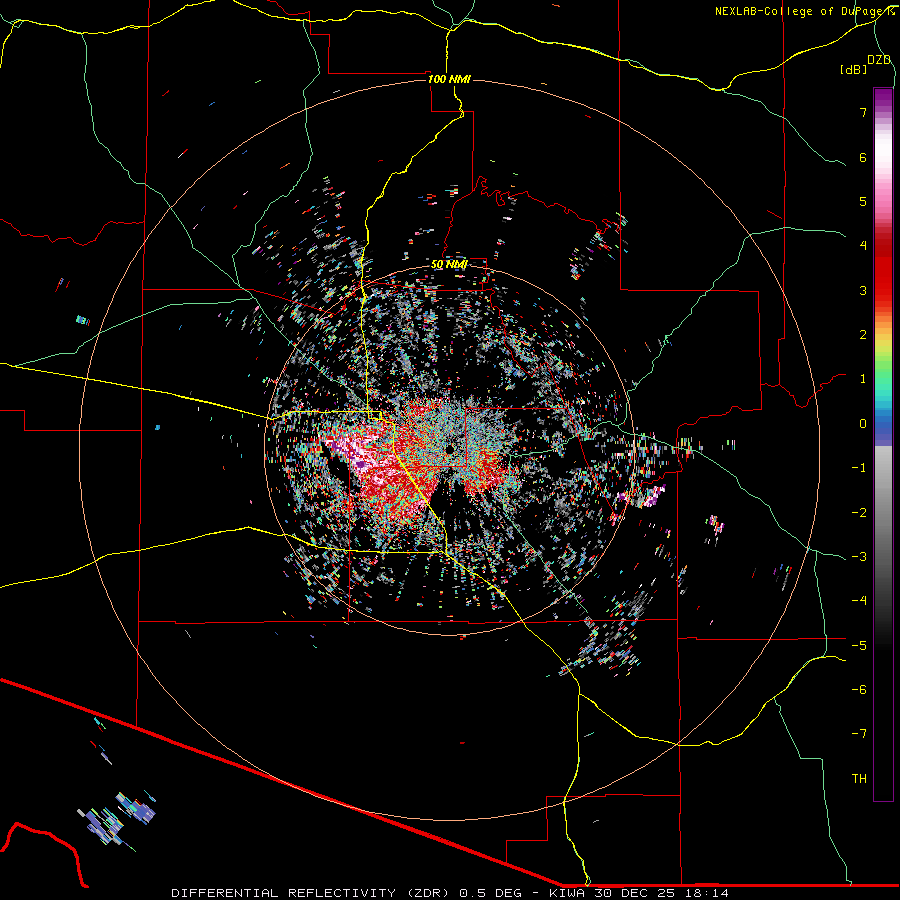Click the Differential Reflectivity caption at the bottom
The image size is (900, 900).
click(450, 893)
